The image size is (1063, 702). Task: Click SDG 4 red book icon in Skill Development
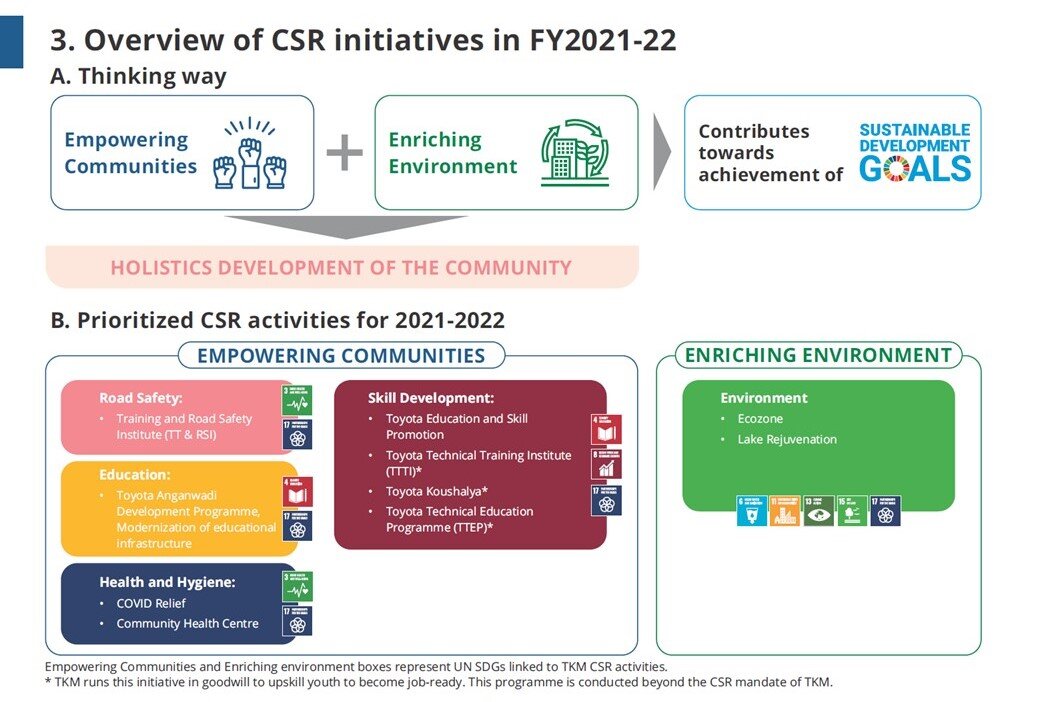pyautogui.click(x=606, y=429)
